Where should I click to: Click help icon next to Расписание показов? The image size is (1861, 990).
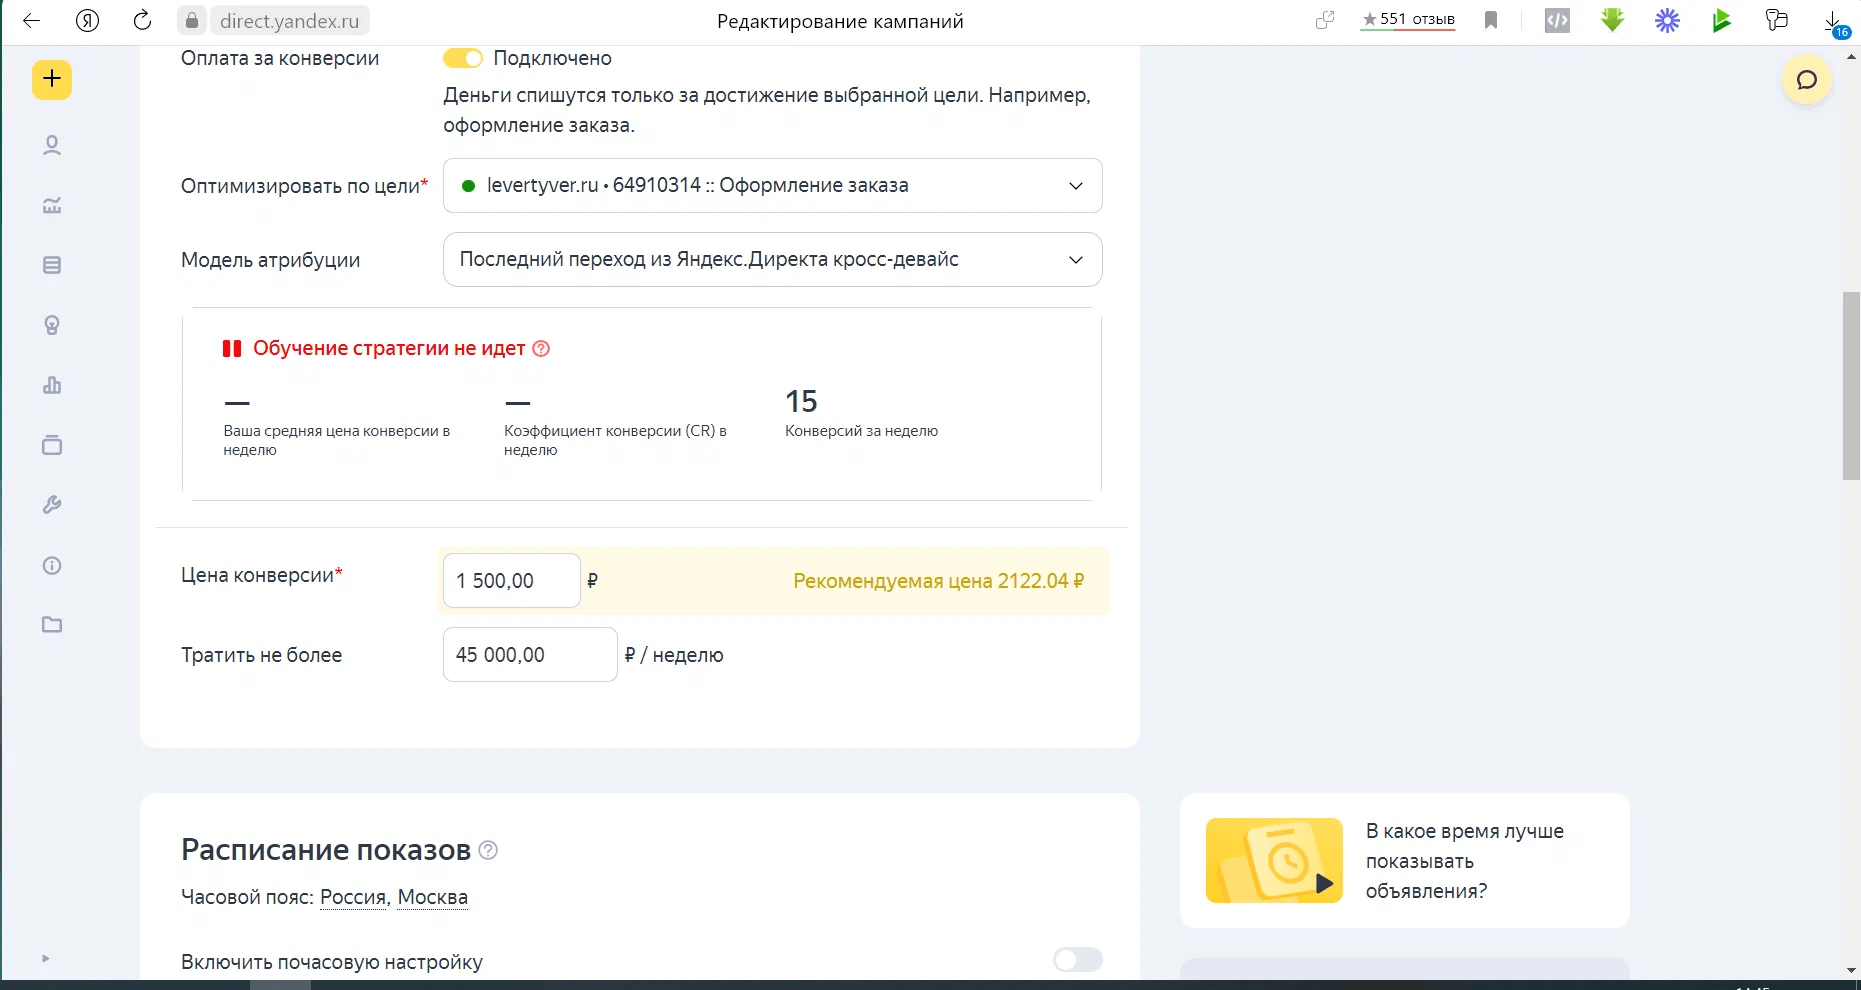(x=488, y=850)
